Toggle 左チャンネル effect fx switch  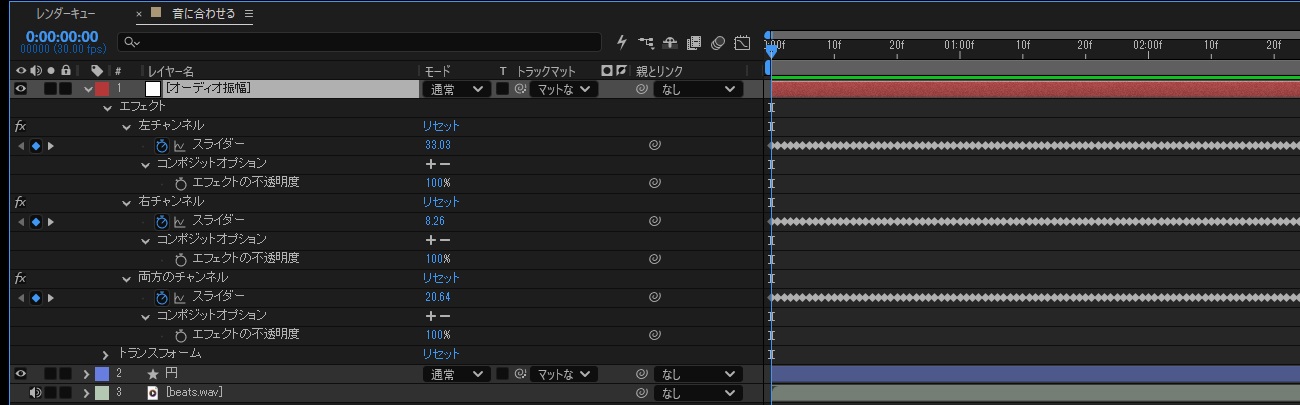[x=20, y=126]
